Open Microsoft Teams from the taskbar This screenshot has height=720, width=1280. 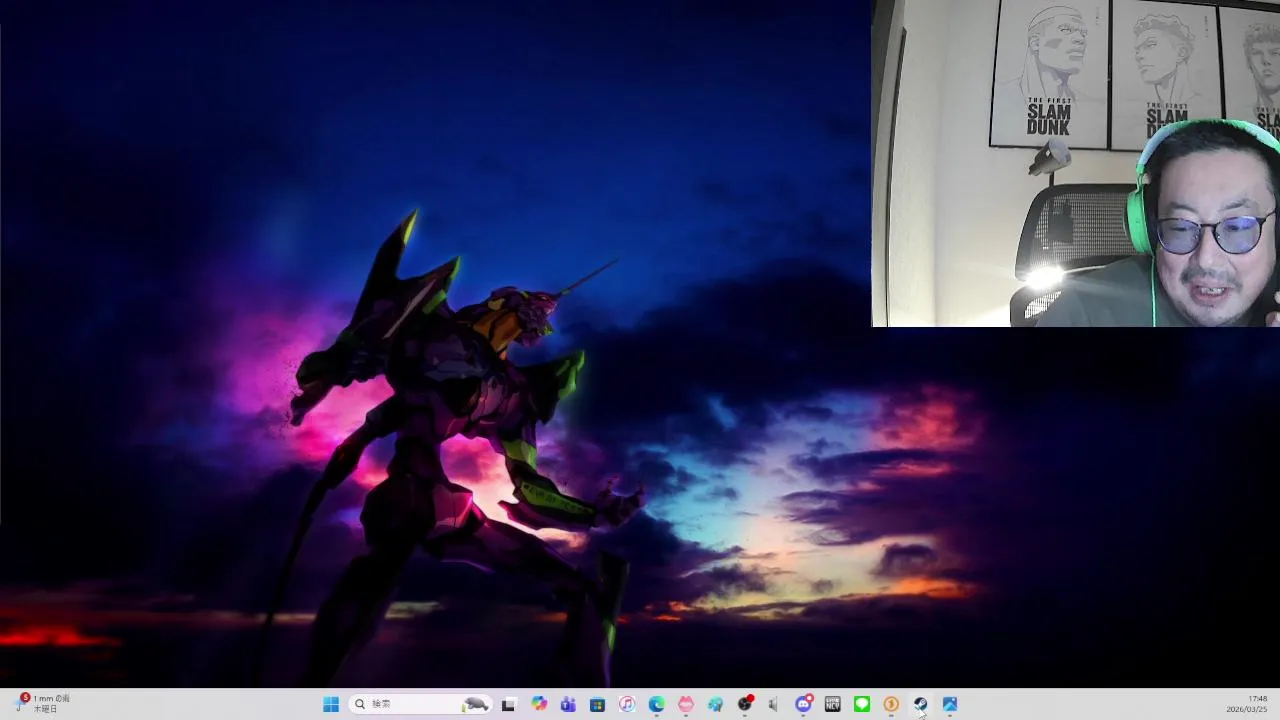click(568, 704)
